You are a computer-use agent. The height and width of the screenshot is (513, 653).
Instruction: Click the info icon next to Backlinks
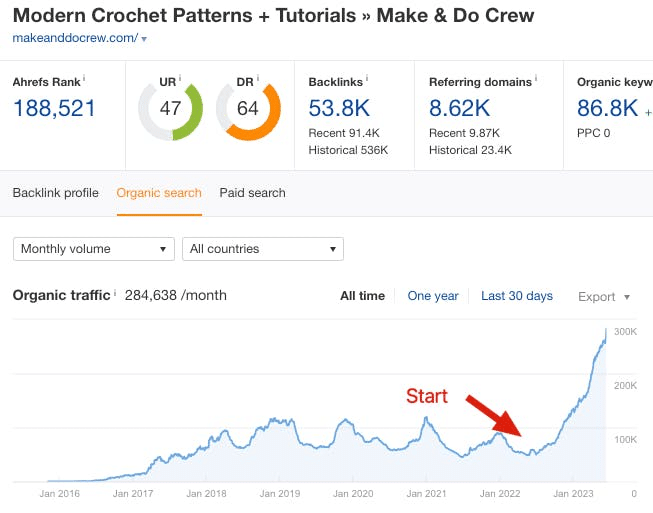click(x=367, y=78)
